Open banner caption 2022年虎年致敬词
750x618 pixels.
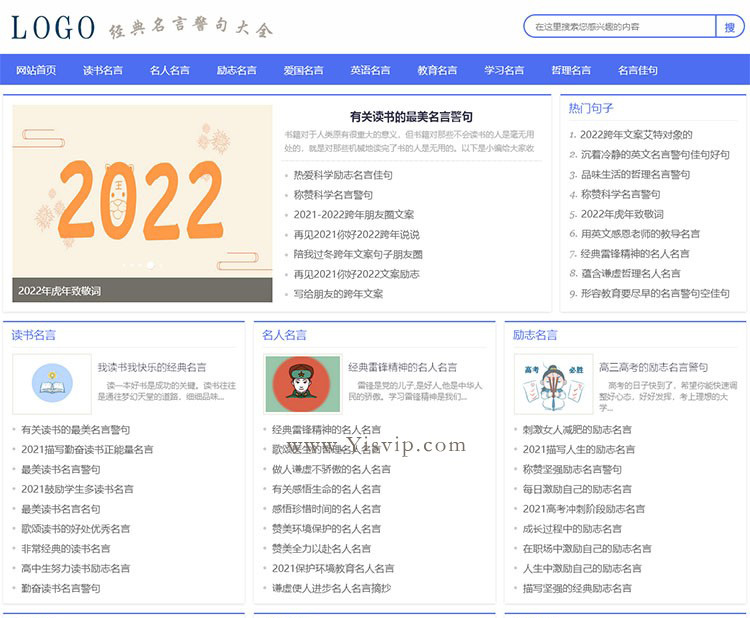(x=60, y=291)
